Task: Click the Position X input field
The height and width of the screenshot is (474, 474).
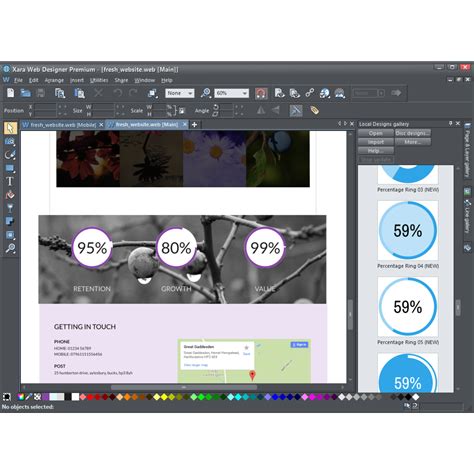Action: (x=45, y=107)
